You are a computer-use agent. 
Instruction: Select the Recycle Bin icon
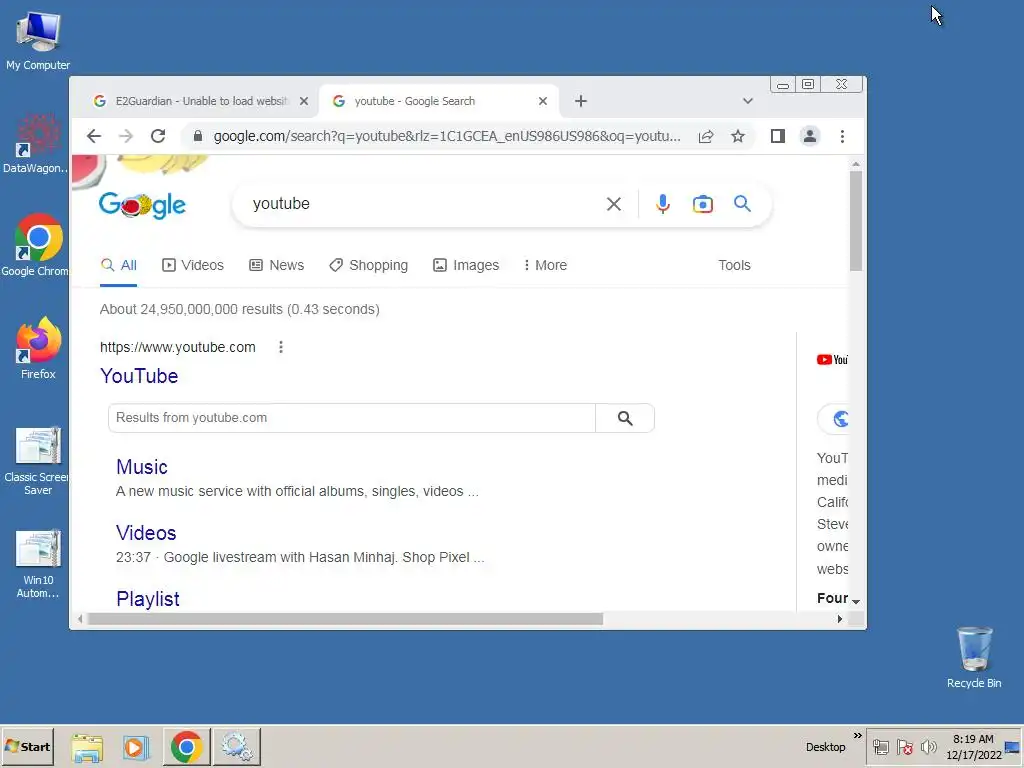[974, 657]
